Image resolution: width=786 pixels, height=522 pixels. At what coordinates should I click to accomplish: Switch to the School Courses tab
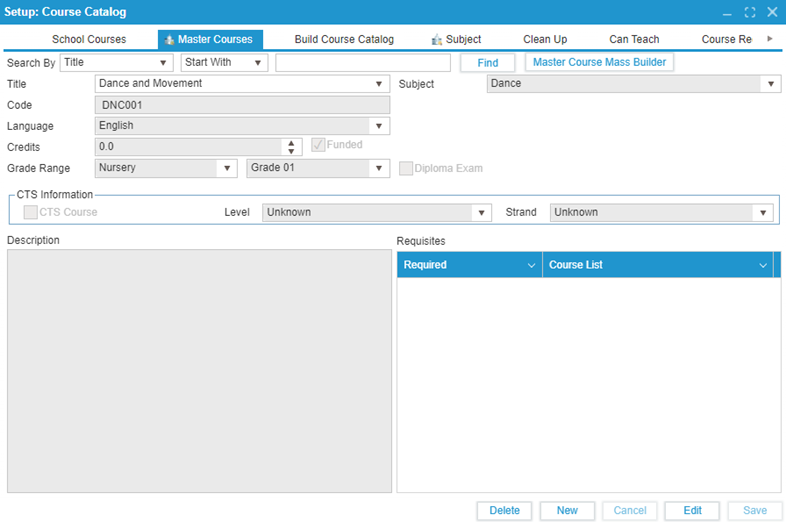click(x=89, y=40)
